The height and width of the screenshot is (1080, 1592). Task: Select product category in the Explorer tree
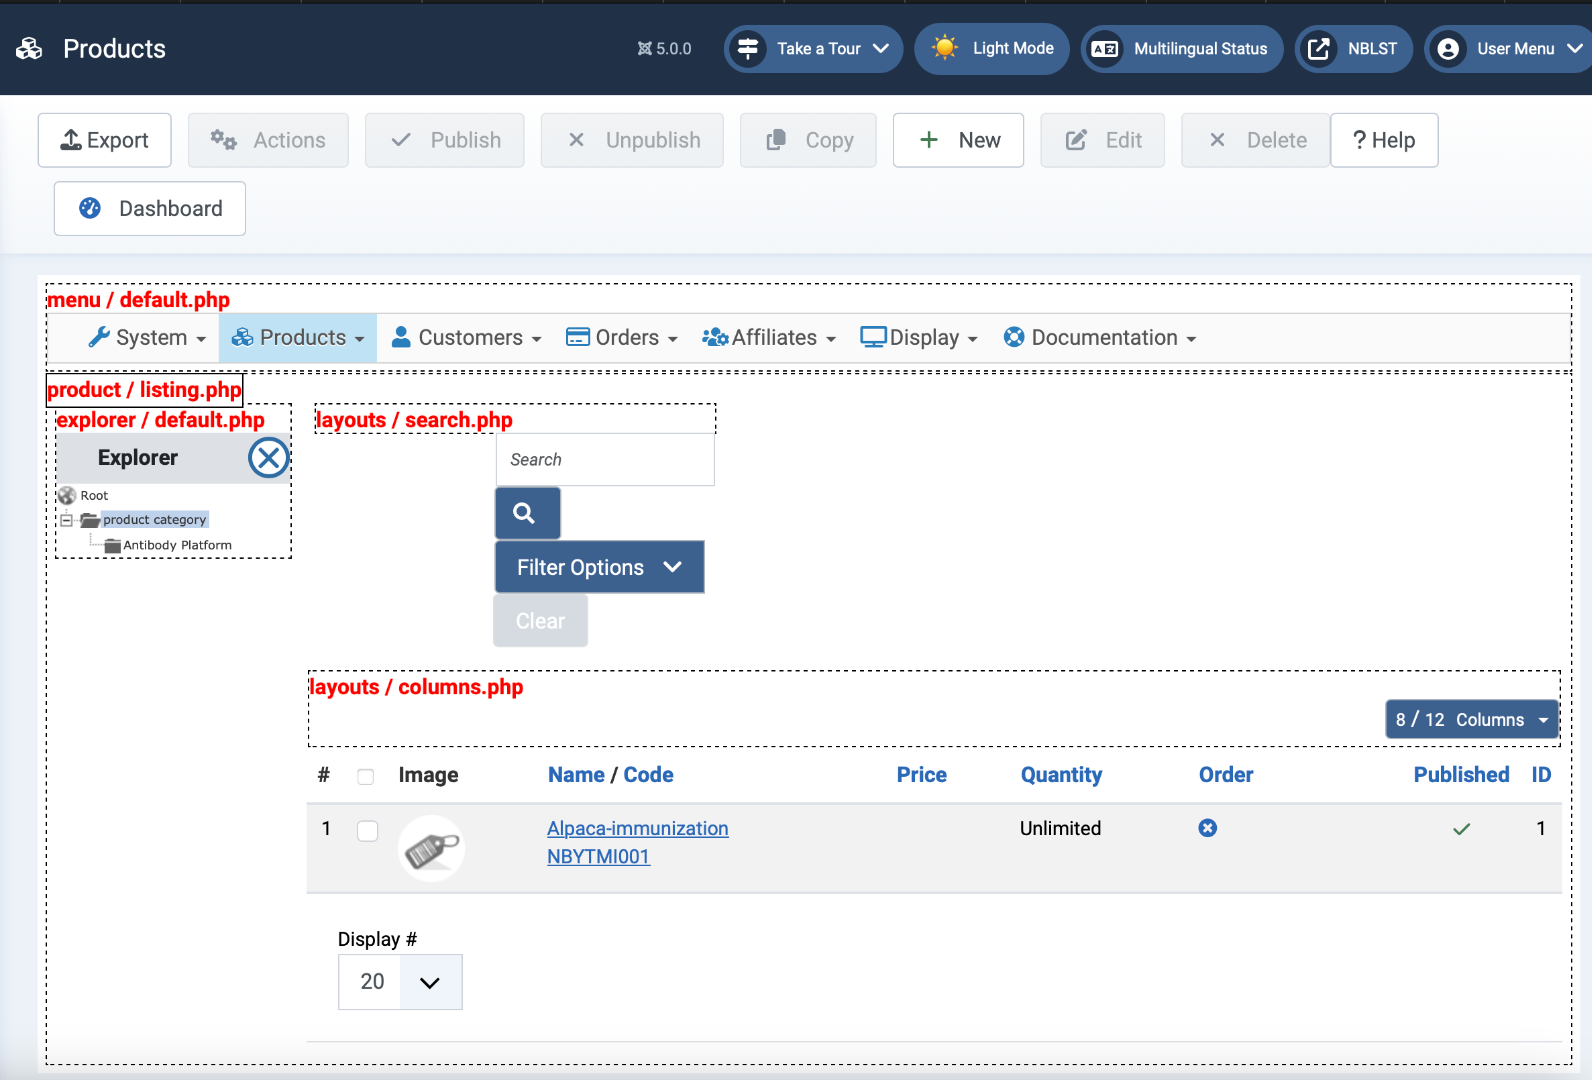click(155, 520)
